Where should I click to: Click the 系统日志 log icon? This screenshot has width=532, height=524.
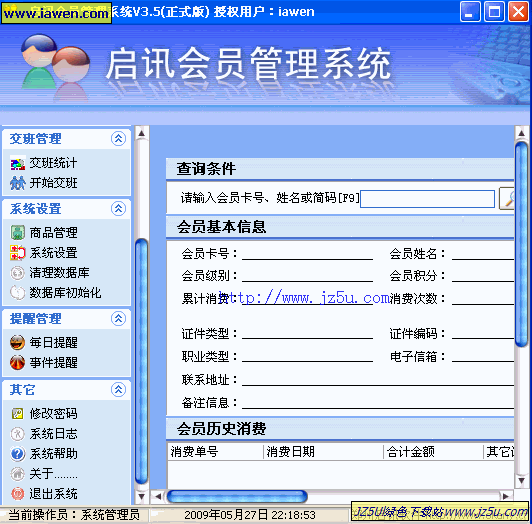point(18,434)
